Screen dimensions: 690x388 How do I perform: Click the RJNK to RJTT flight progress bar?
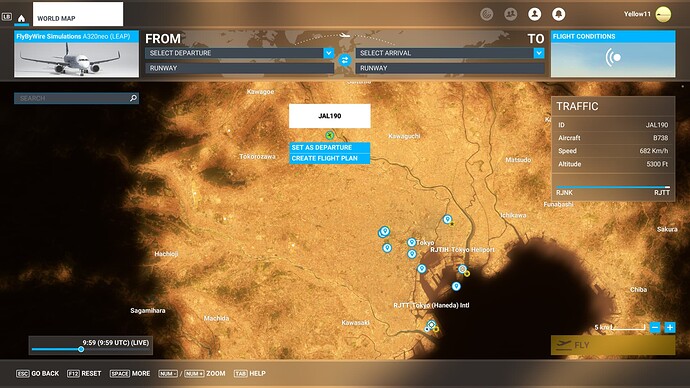tap(613, 187)
